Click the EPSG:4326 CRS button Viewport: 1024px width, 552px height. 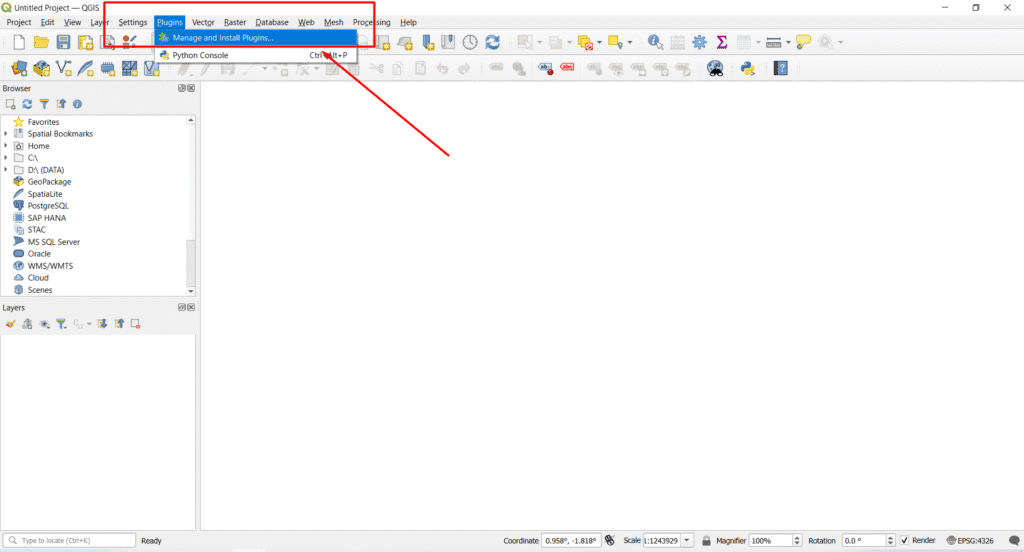tap(970, 540)
